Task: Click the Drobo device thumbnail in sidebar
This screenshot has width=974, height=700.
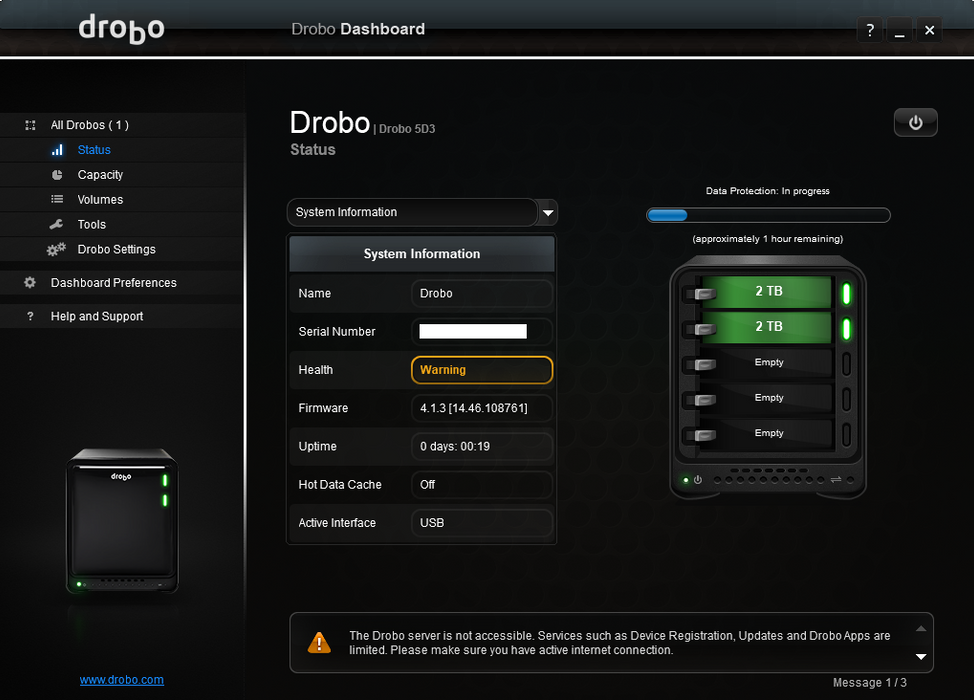Action: tap(122, 520)
